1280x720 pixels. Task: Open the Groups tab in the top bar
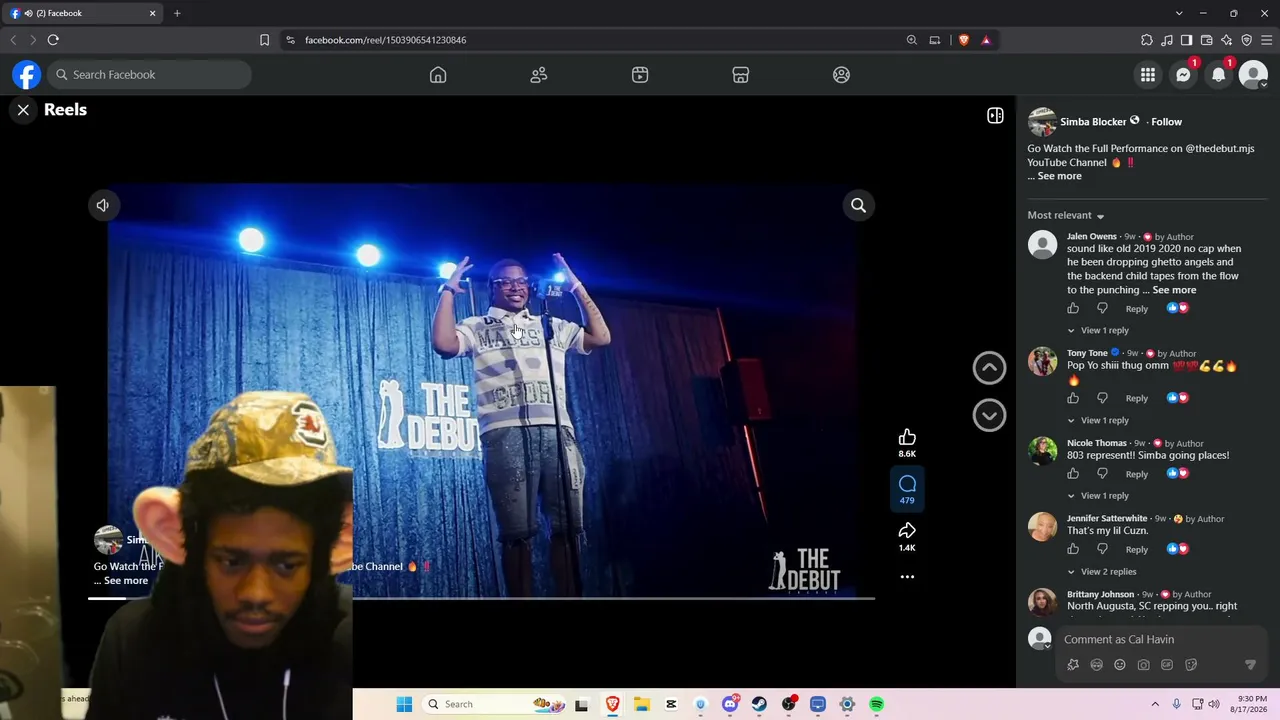pyautogui.click(x=841, y=75)
